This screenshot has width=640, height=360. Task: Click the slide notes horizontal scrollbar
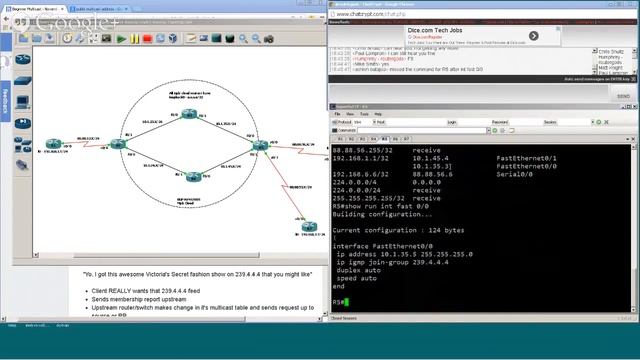pos(131,320)
